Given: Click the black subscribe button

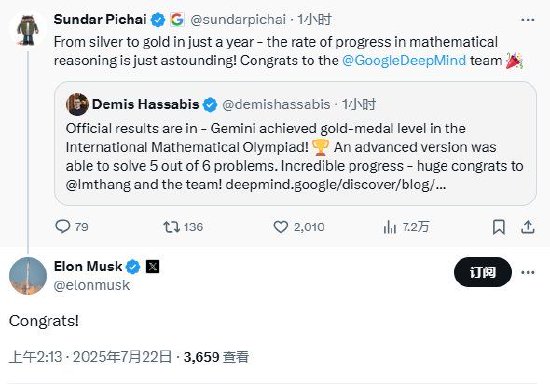Looking at the screenshot, I should click(x=483, y=272).
